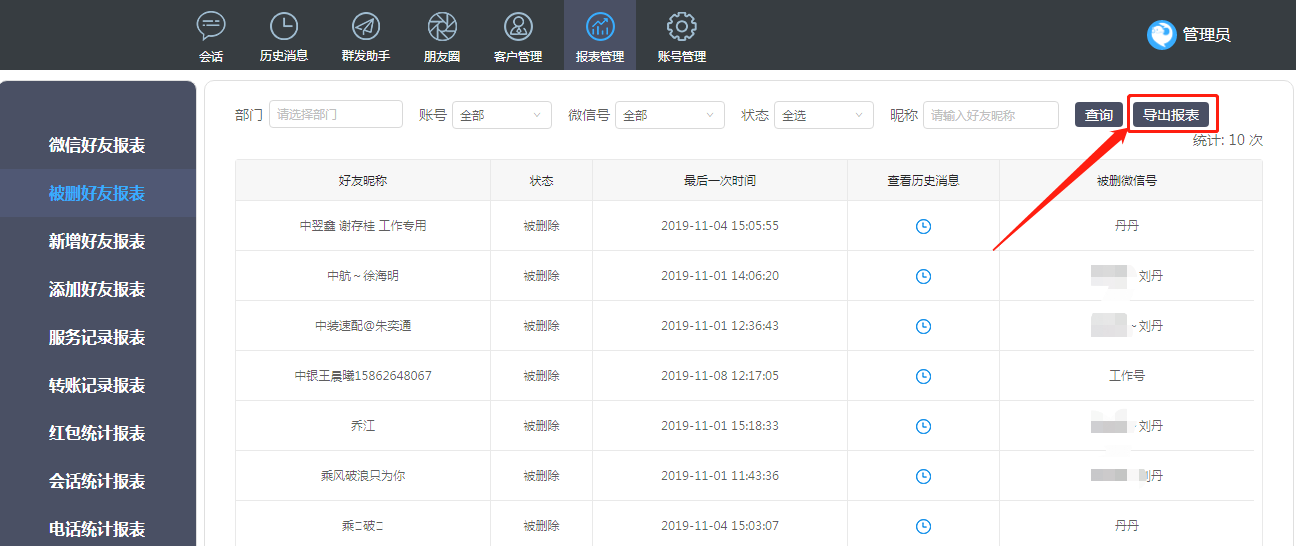
Task: Open 历史消息 clock icon in top bar
Action: pyautogui.click(x=284, y=25)
